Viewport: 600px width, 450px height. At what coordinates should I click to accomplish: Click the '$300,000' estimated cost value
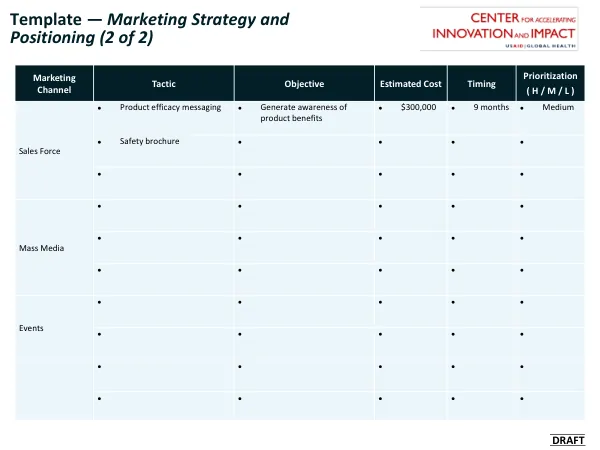tap(418, 107)
